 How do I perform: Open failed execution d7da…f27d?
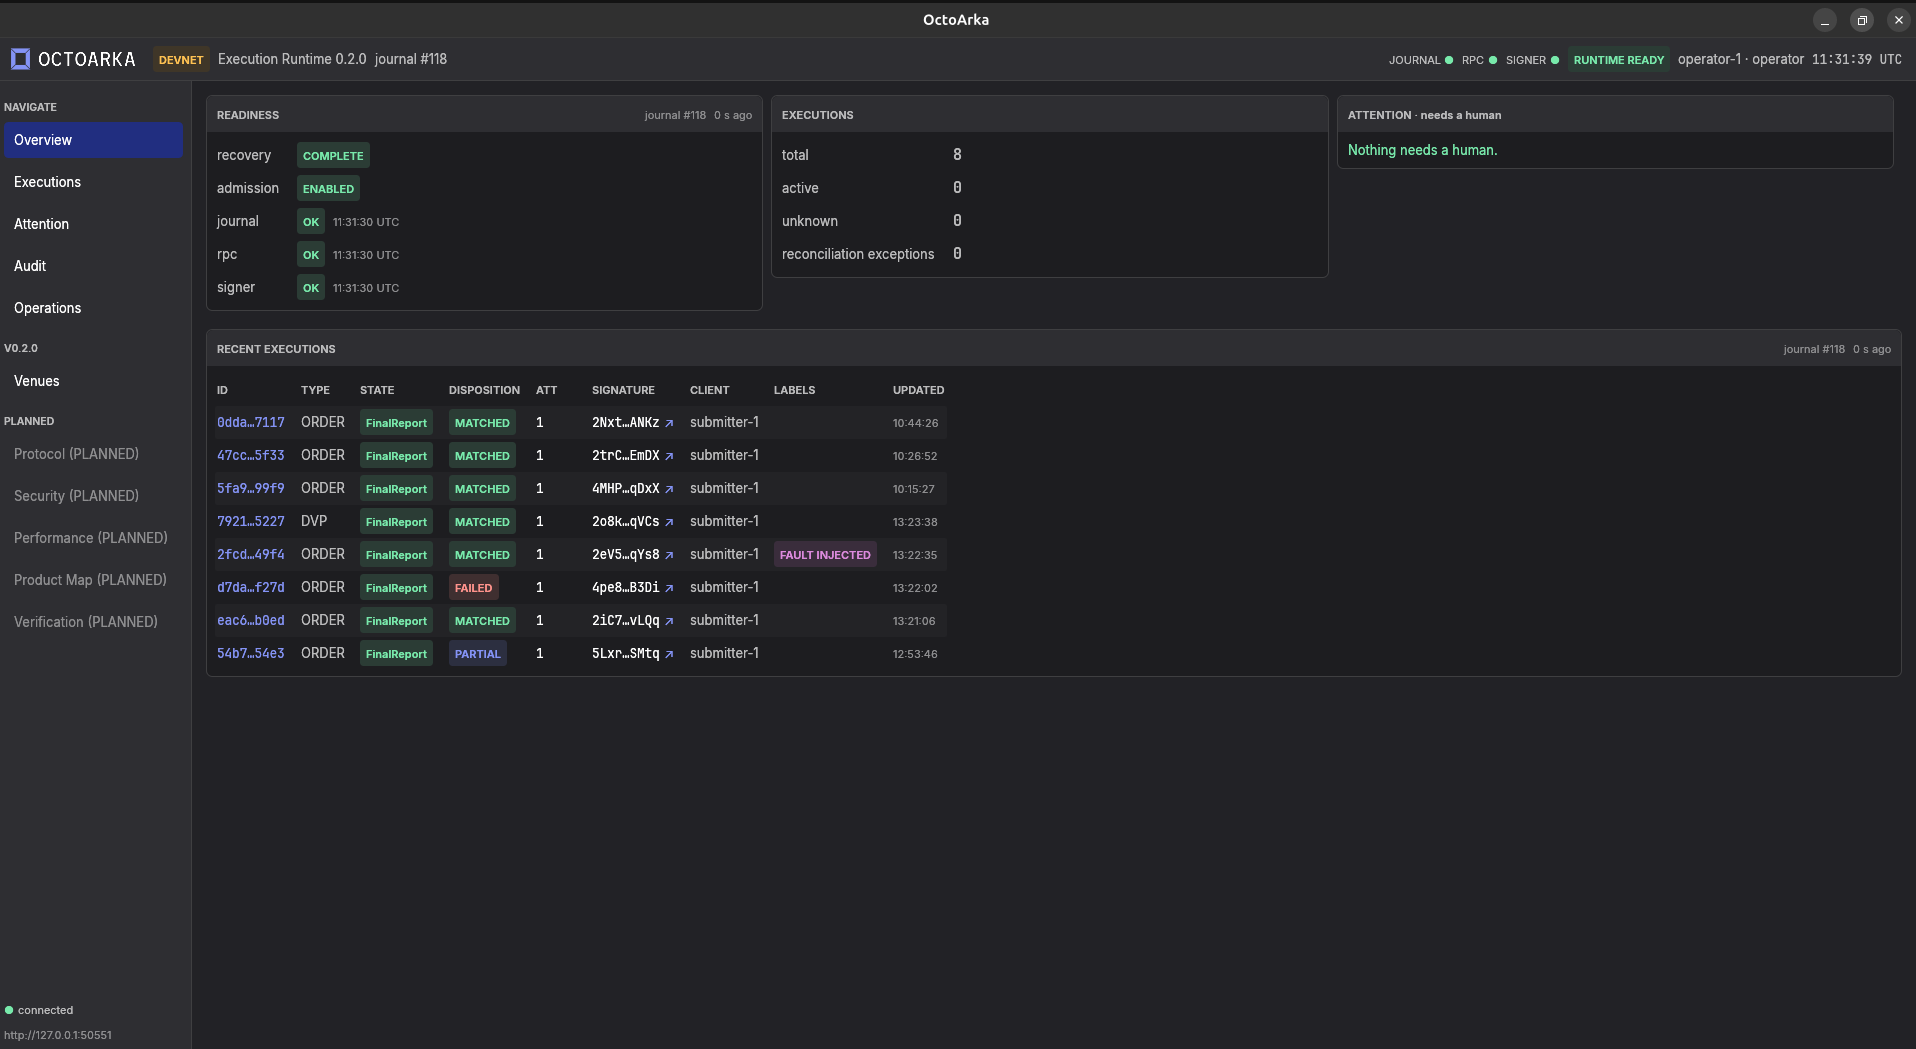click(251, 588)
